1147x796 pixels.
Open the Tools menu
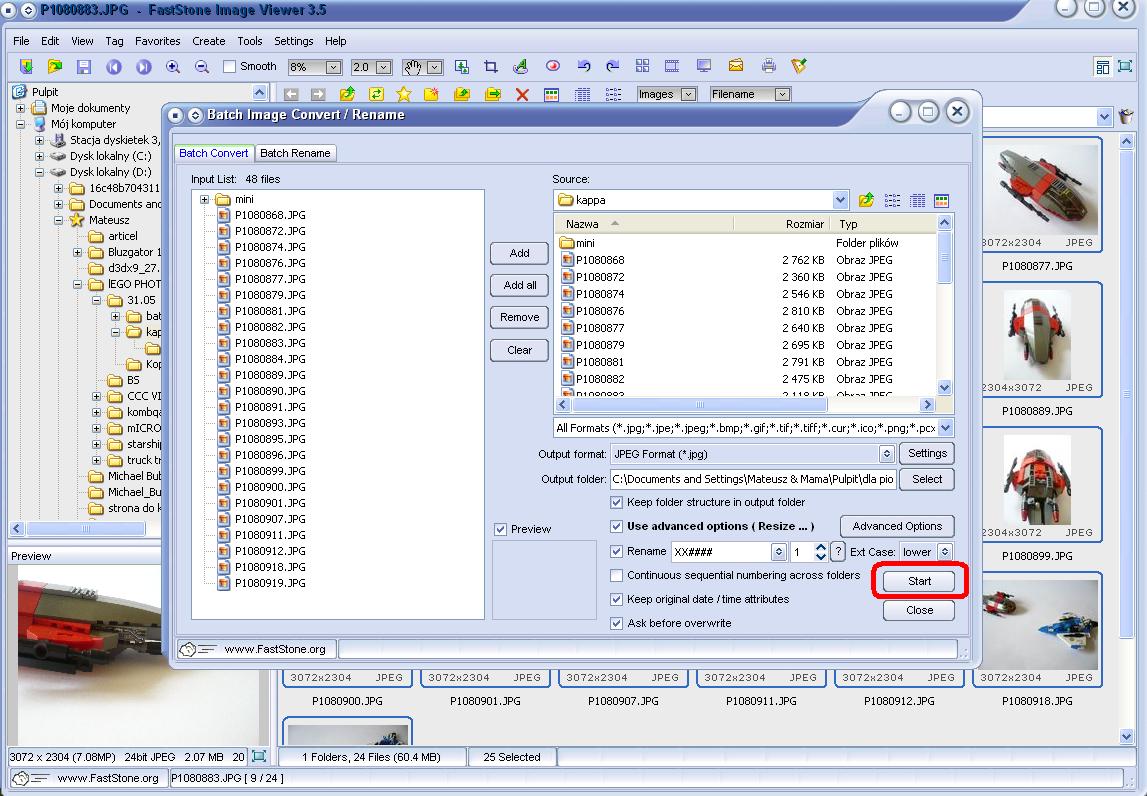[249, 41]
